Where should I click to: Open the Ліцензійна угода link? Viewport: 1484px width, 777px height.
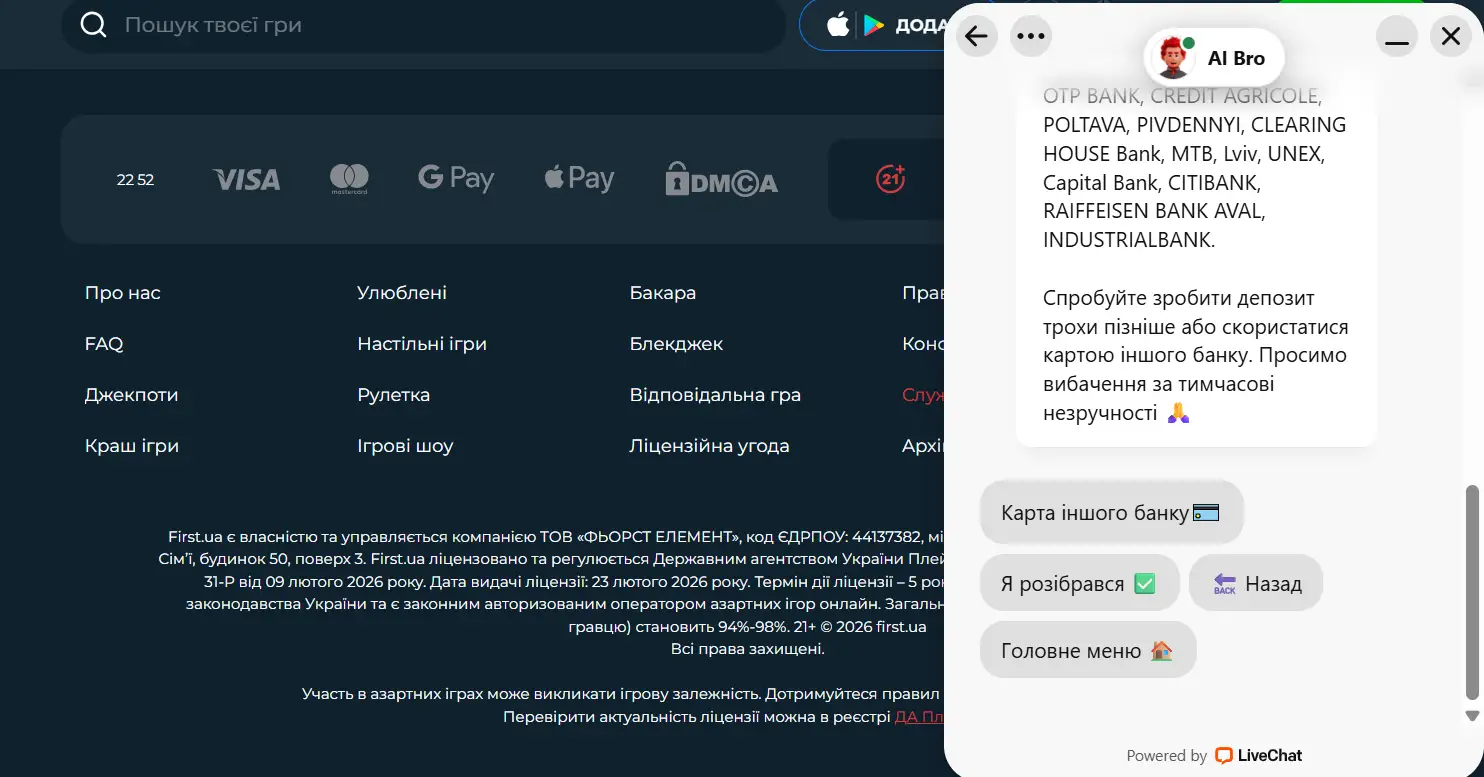(709, 446)
